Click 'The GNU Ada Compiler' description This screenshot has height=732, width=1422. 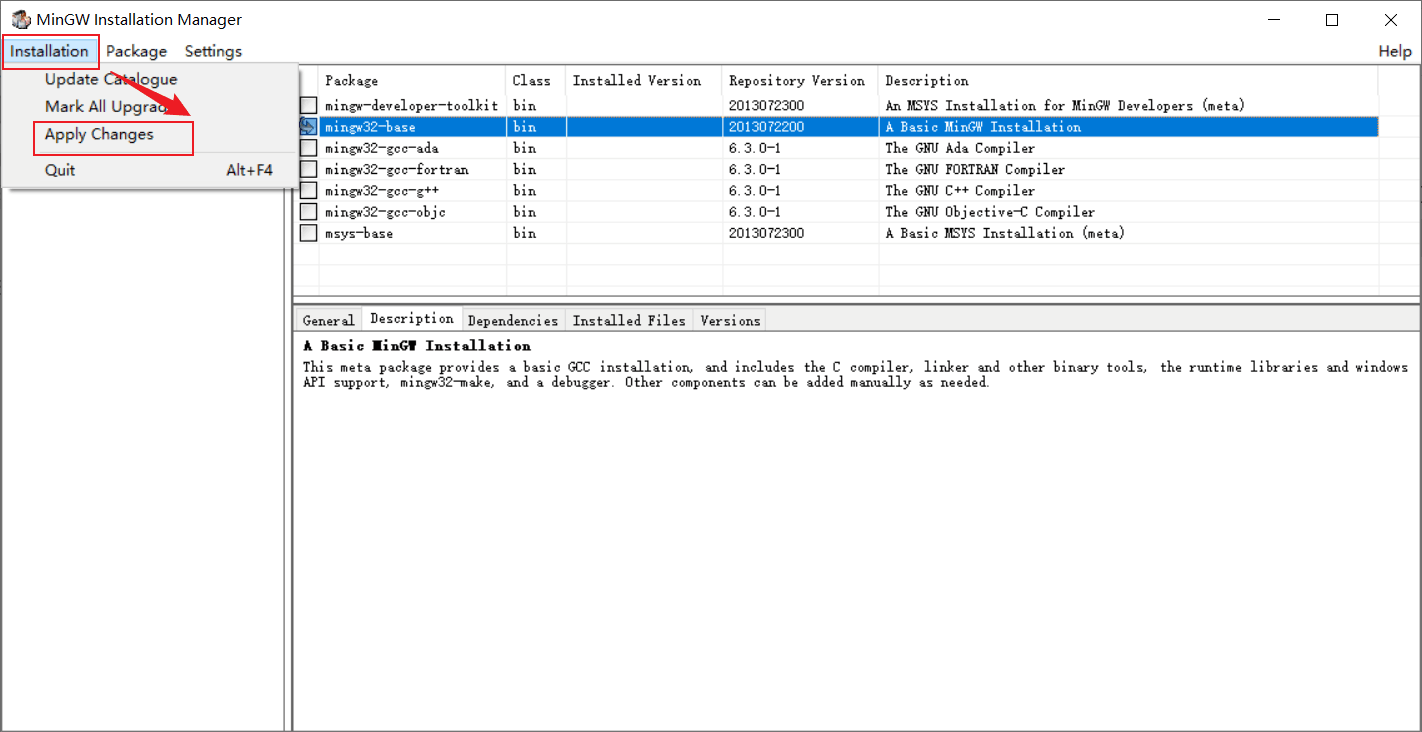[960, 148]
